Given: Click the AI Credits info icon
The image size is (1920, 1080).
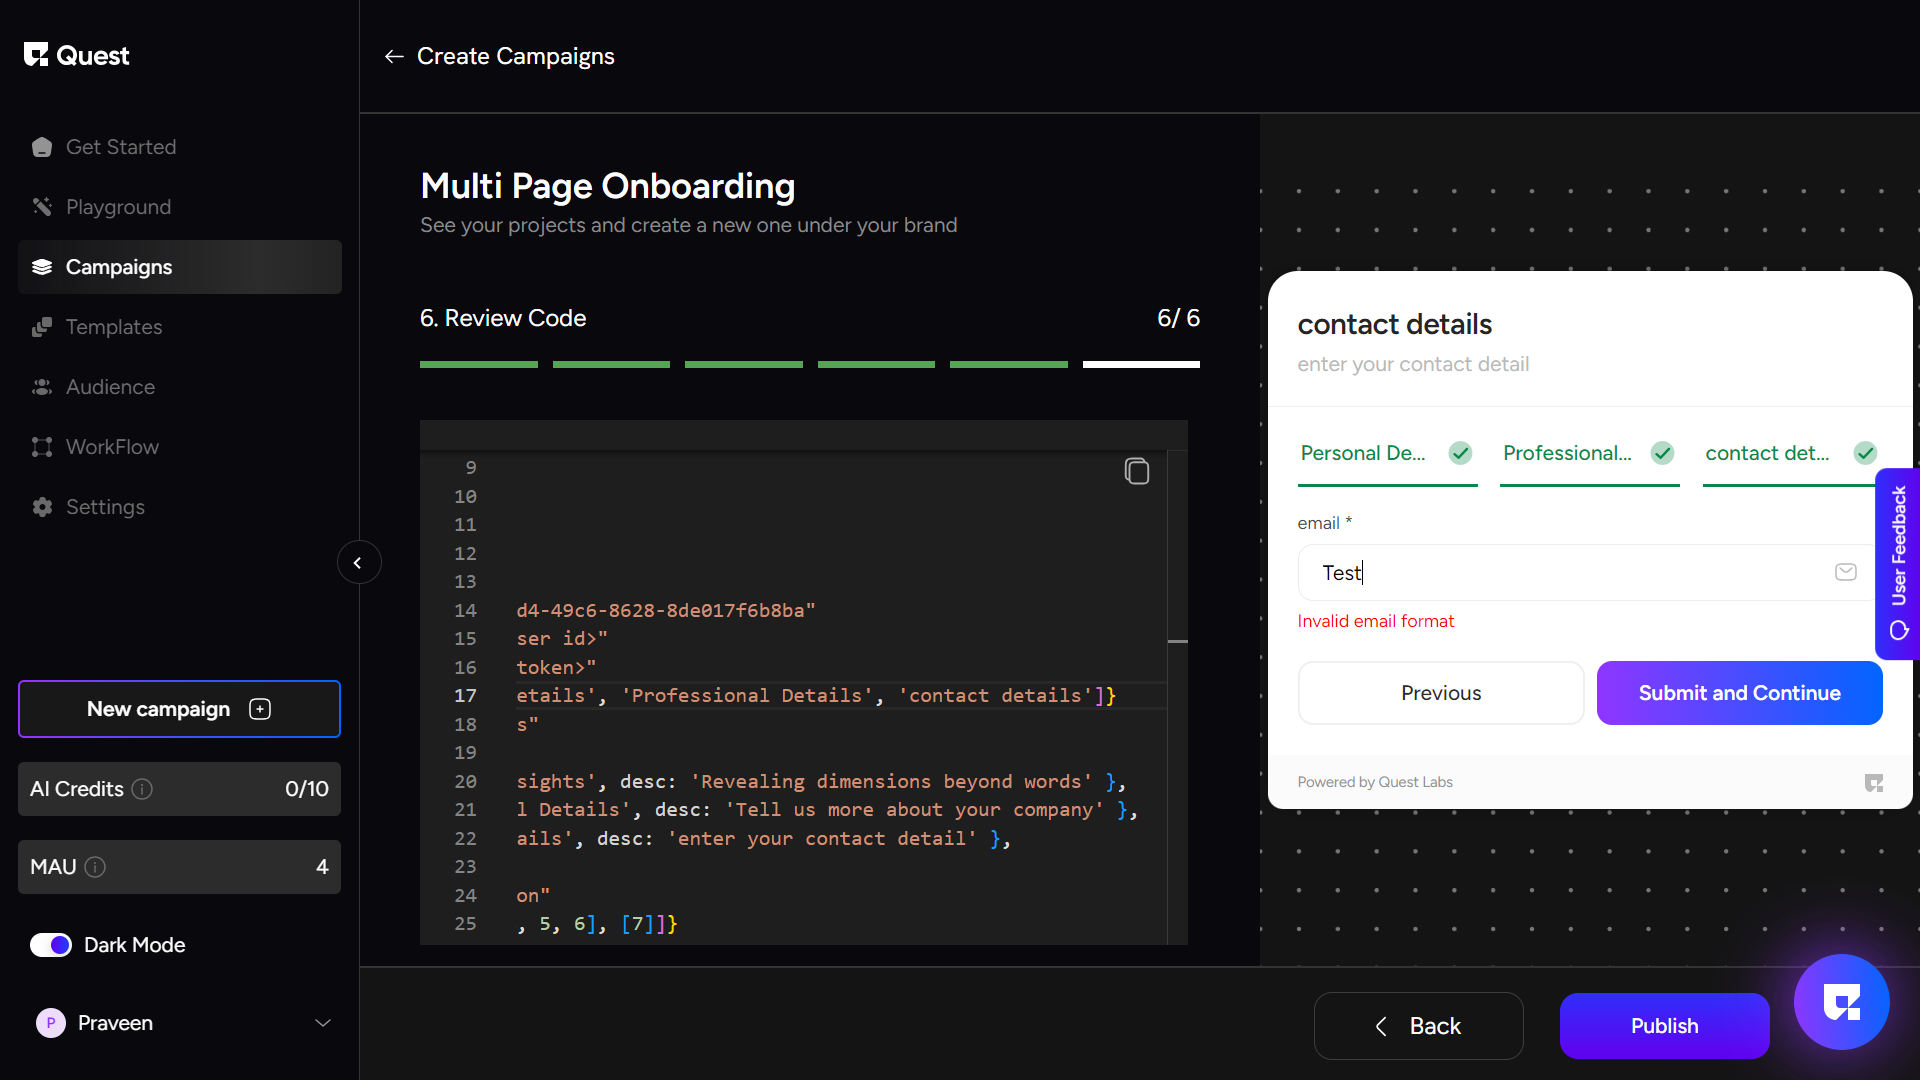Looking at the screenshot, I should [143, 789].
